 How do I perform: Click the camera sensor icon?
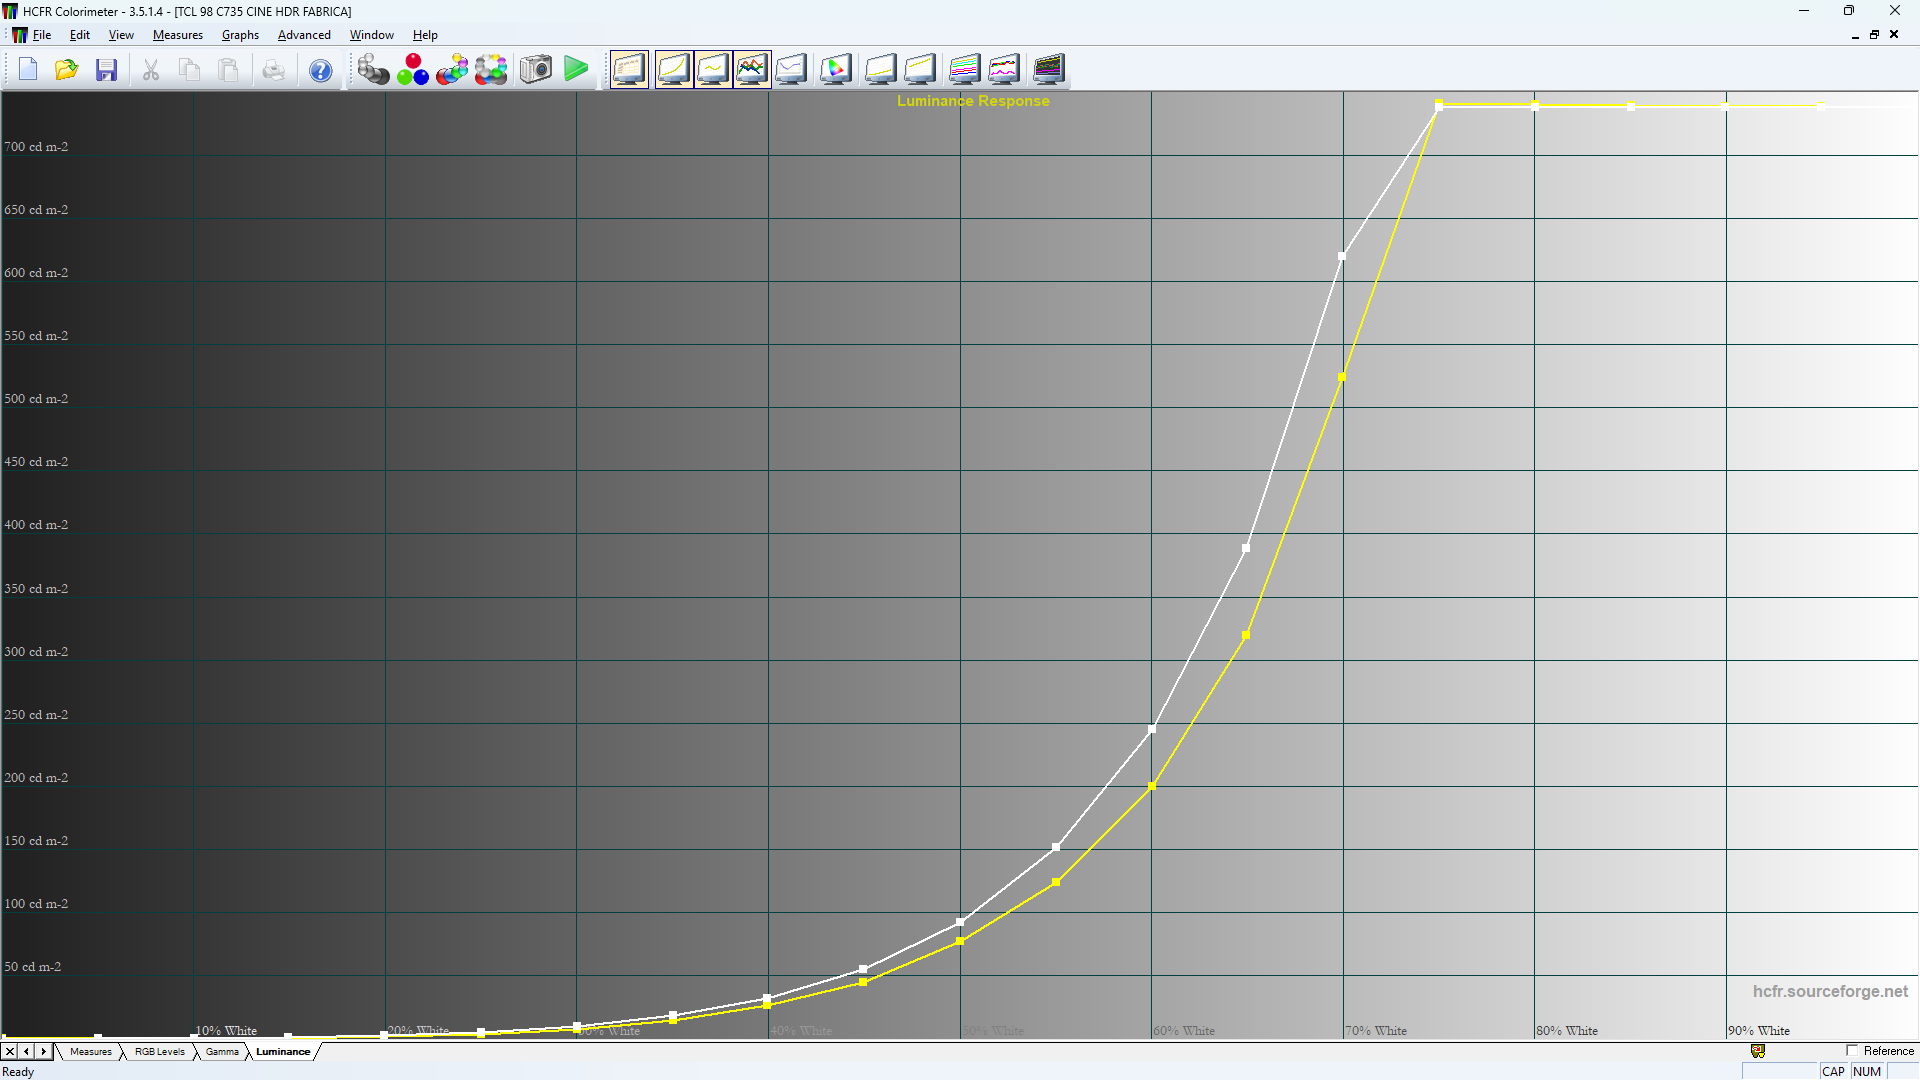tap(536, 70)
